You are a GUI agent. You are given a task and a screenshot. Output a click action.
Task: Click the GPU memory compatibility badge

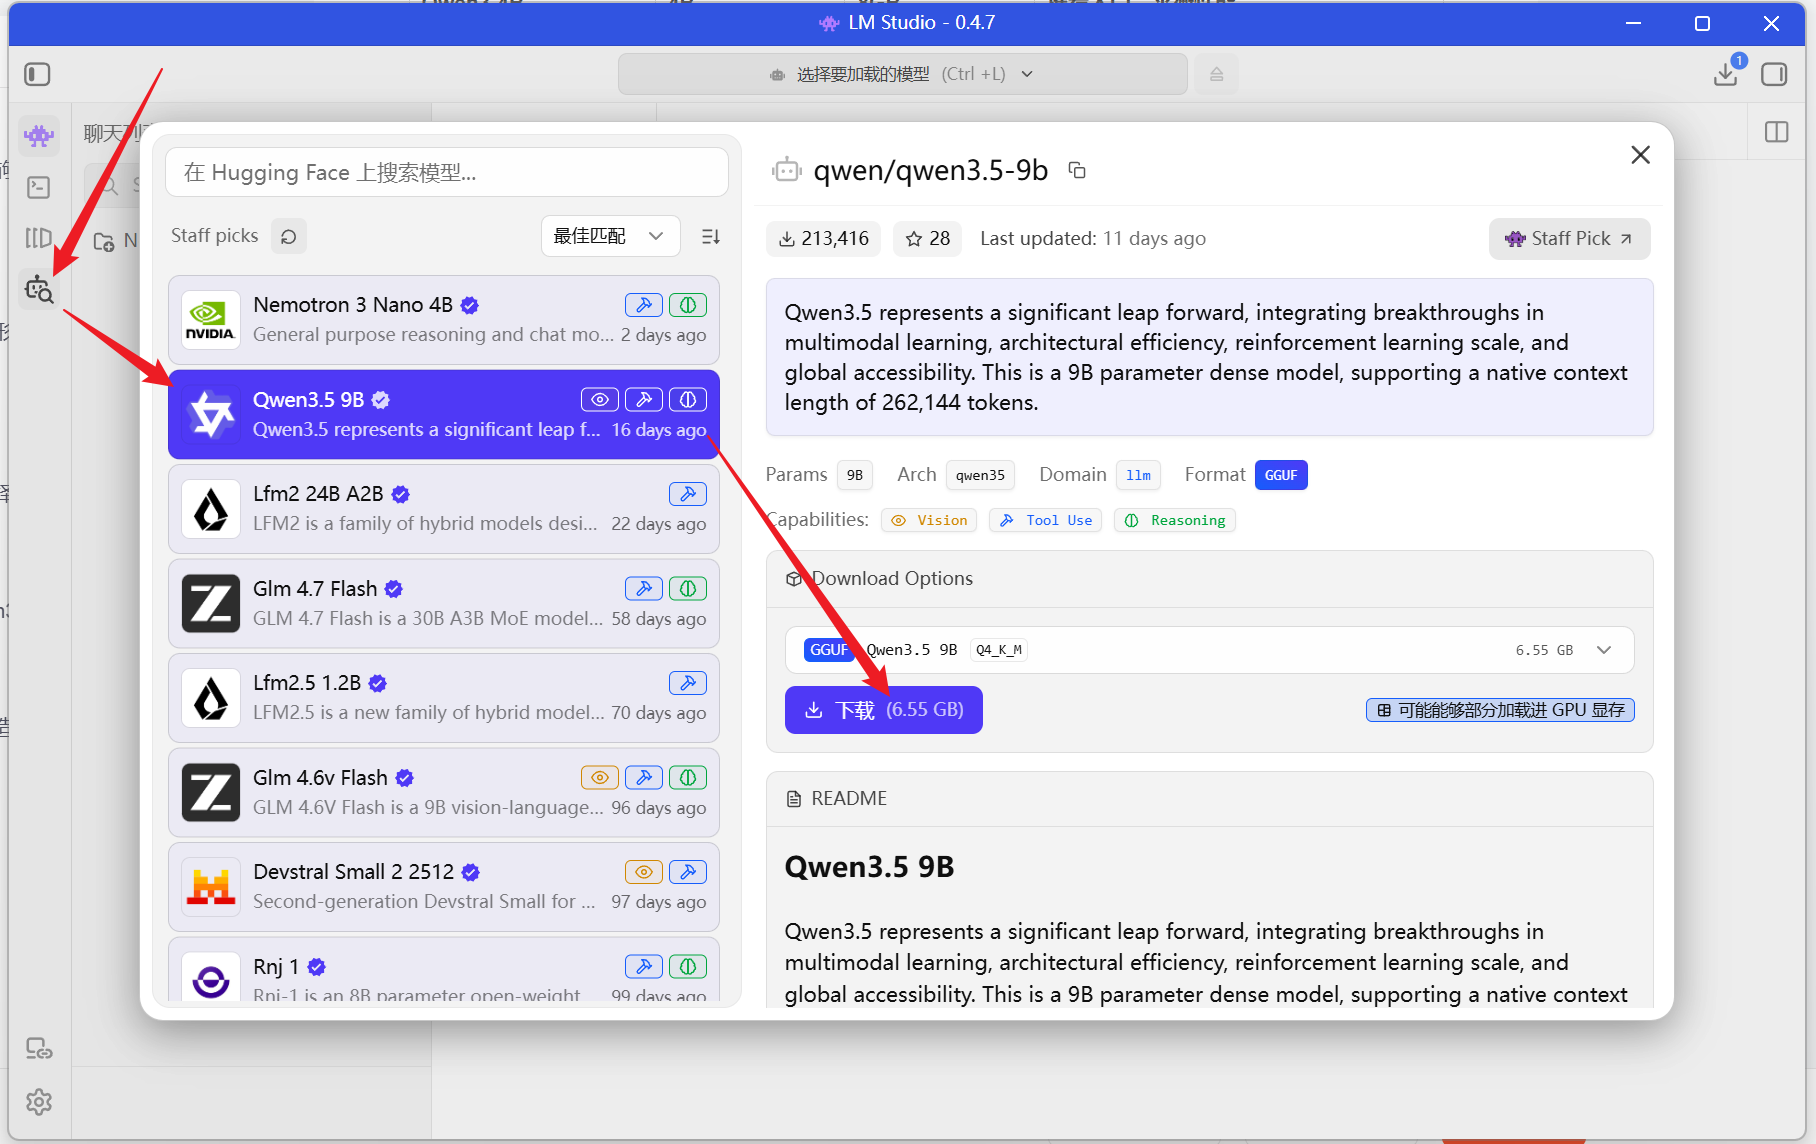(x=1500, y=710)
